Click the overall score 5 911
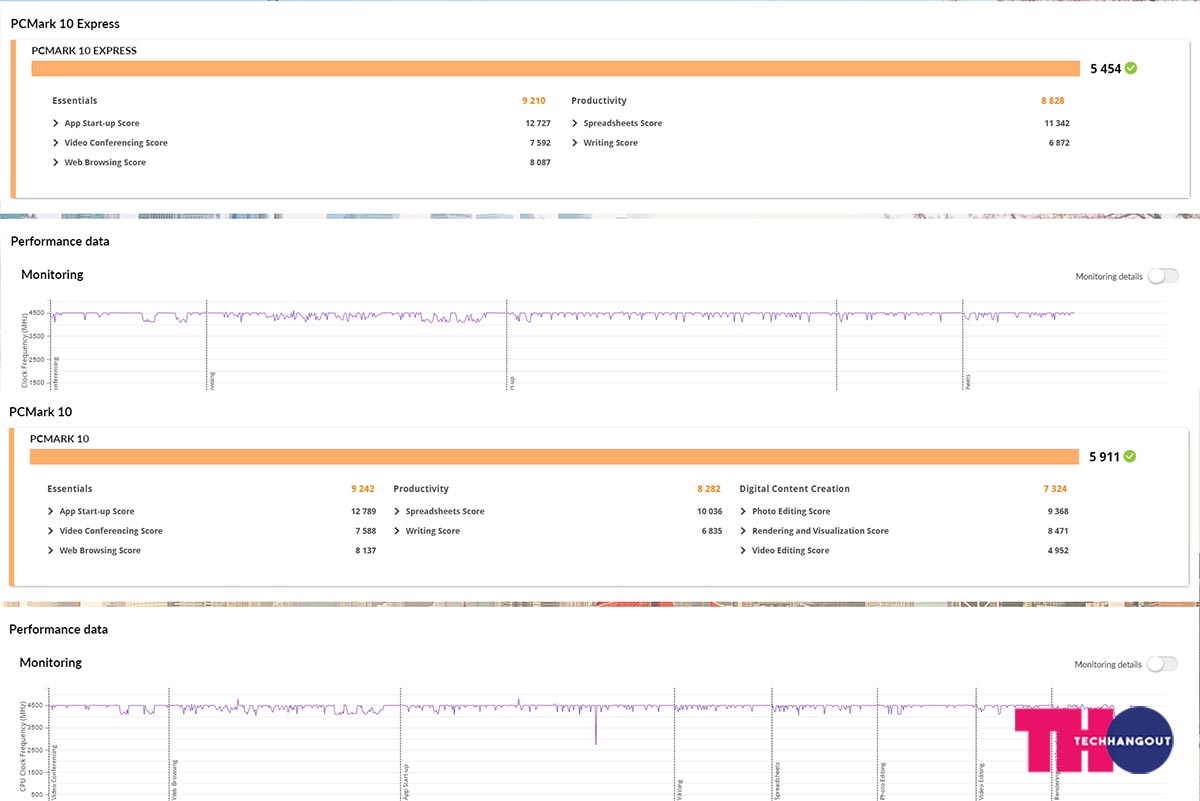This screenshot has width=1200, height=801. coord(1105,457)
